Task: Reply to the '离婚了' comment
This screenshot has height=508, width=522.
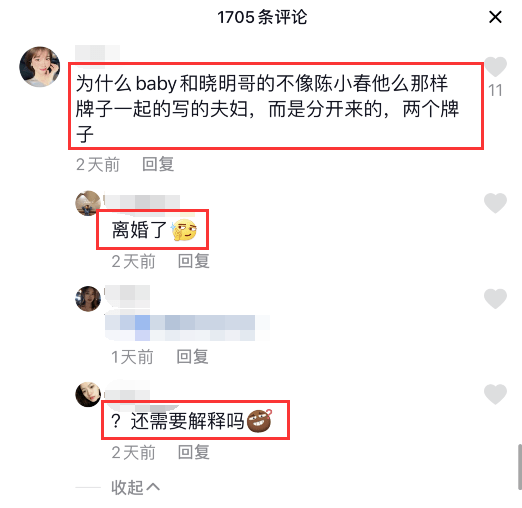Action: [x=194, y=261]
